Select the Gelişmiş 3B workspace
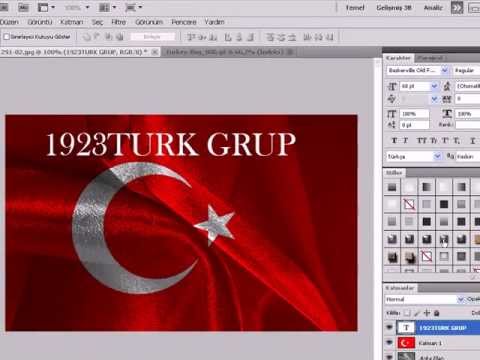Screen dimensions: 480x360 pyautogui.click(x=394, y=7)
